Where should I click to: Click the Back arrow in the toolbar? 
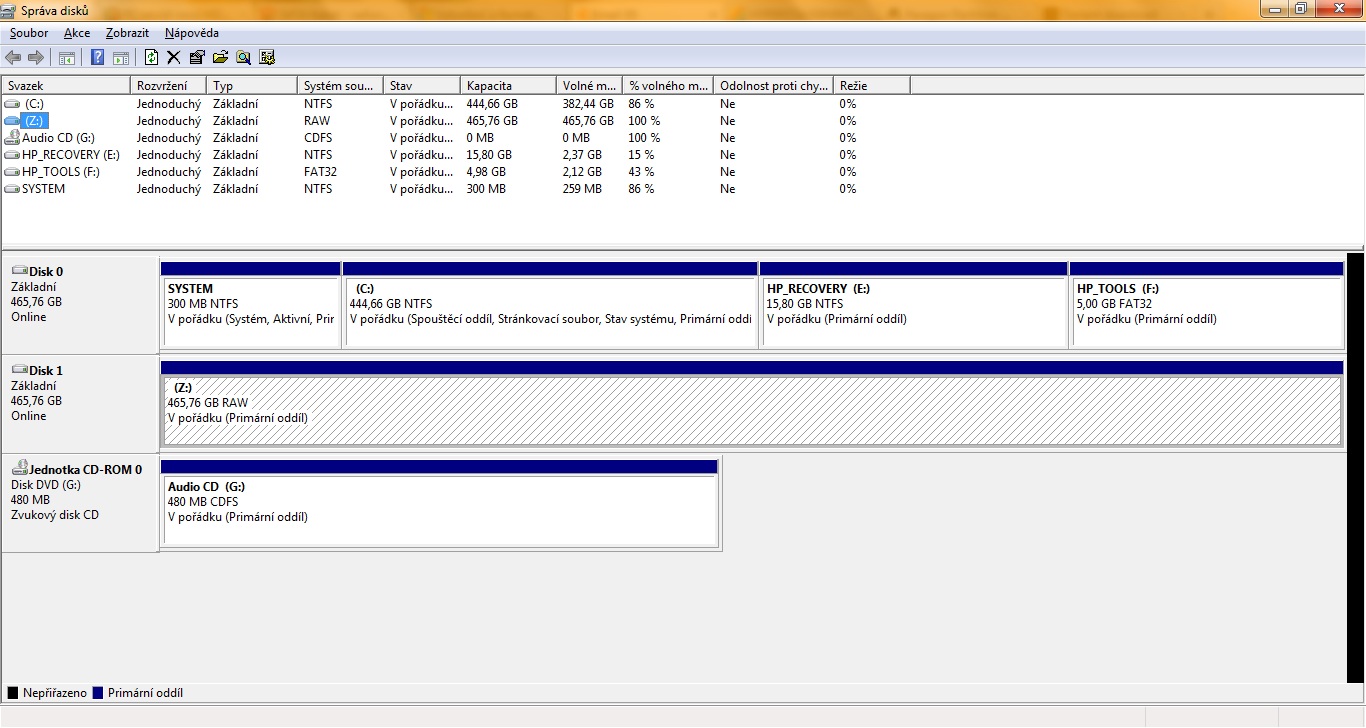pos(13,58)
